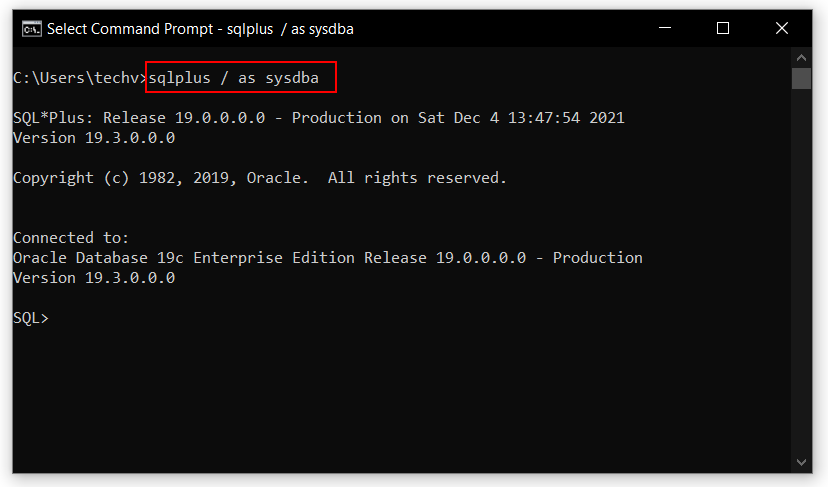Click 'Oracle Database 19c Enterprise Edition' text
Image resolution: width=828 pixels, height=487 pixels.
184,258
